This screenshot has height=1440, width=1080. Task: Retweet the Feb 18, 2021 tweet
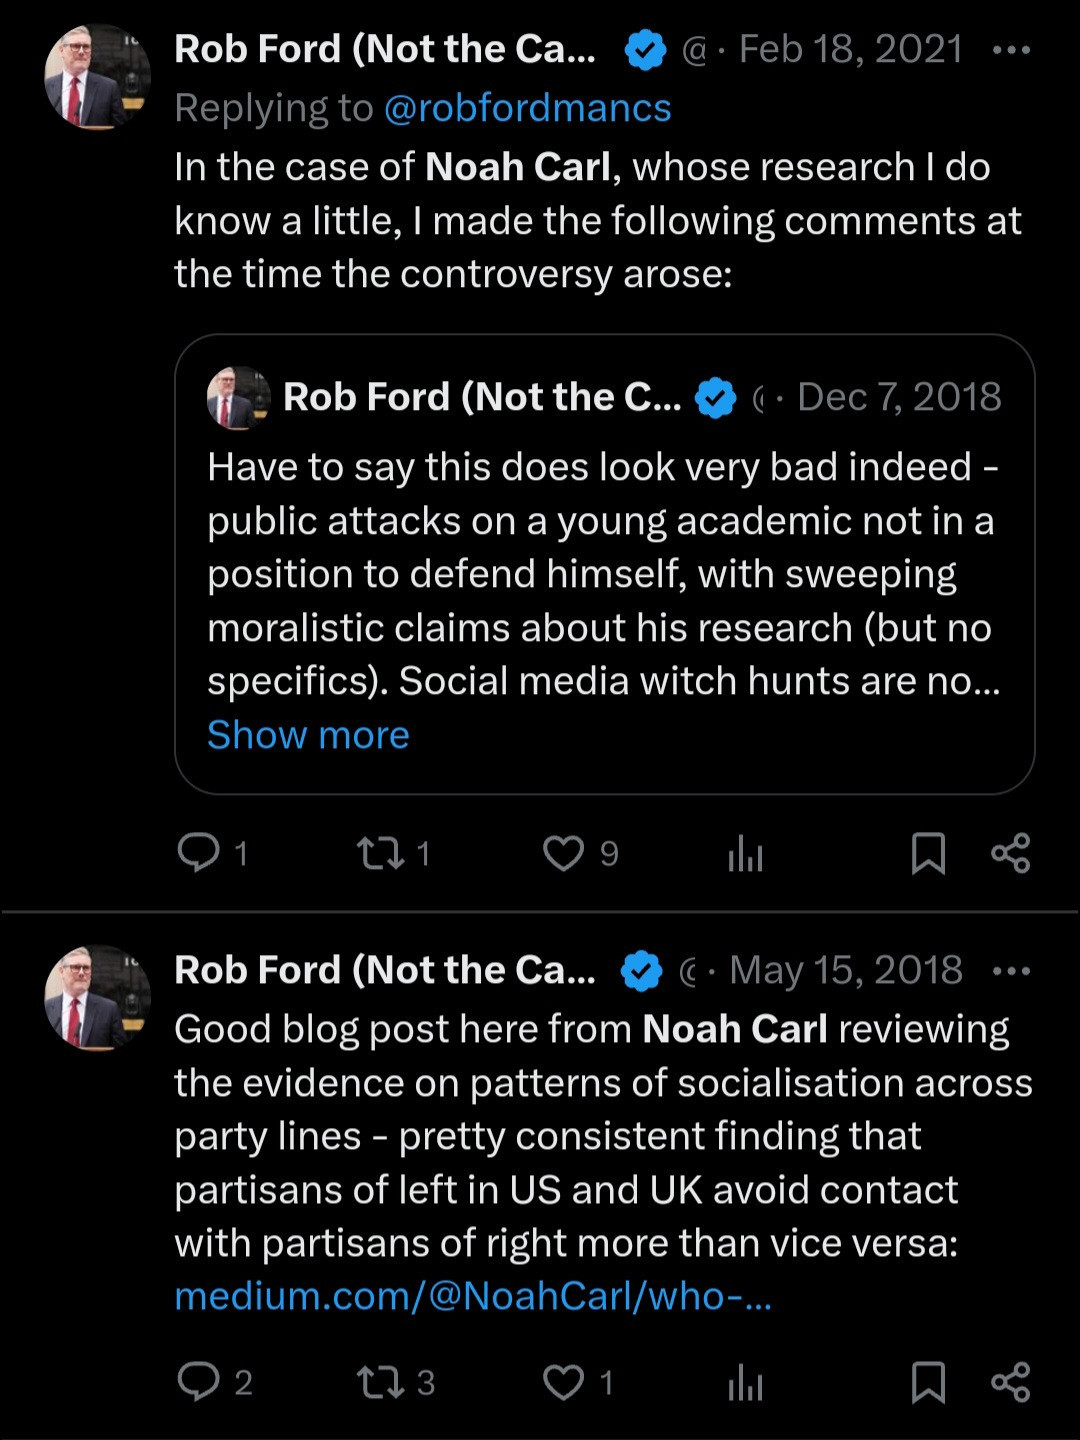pyautogui.click(x=380, y=853)
